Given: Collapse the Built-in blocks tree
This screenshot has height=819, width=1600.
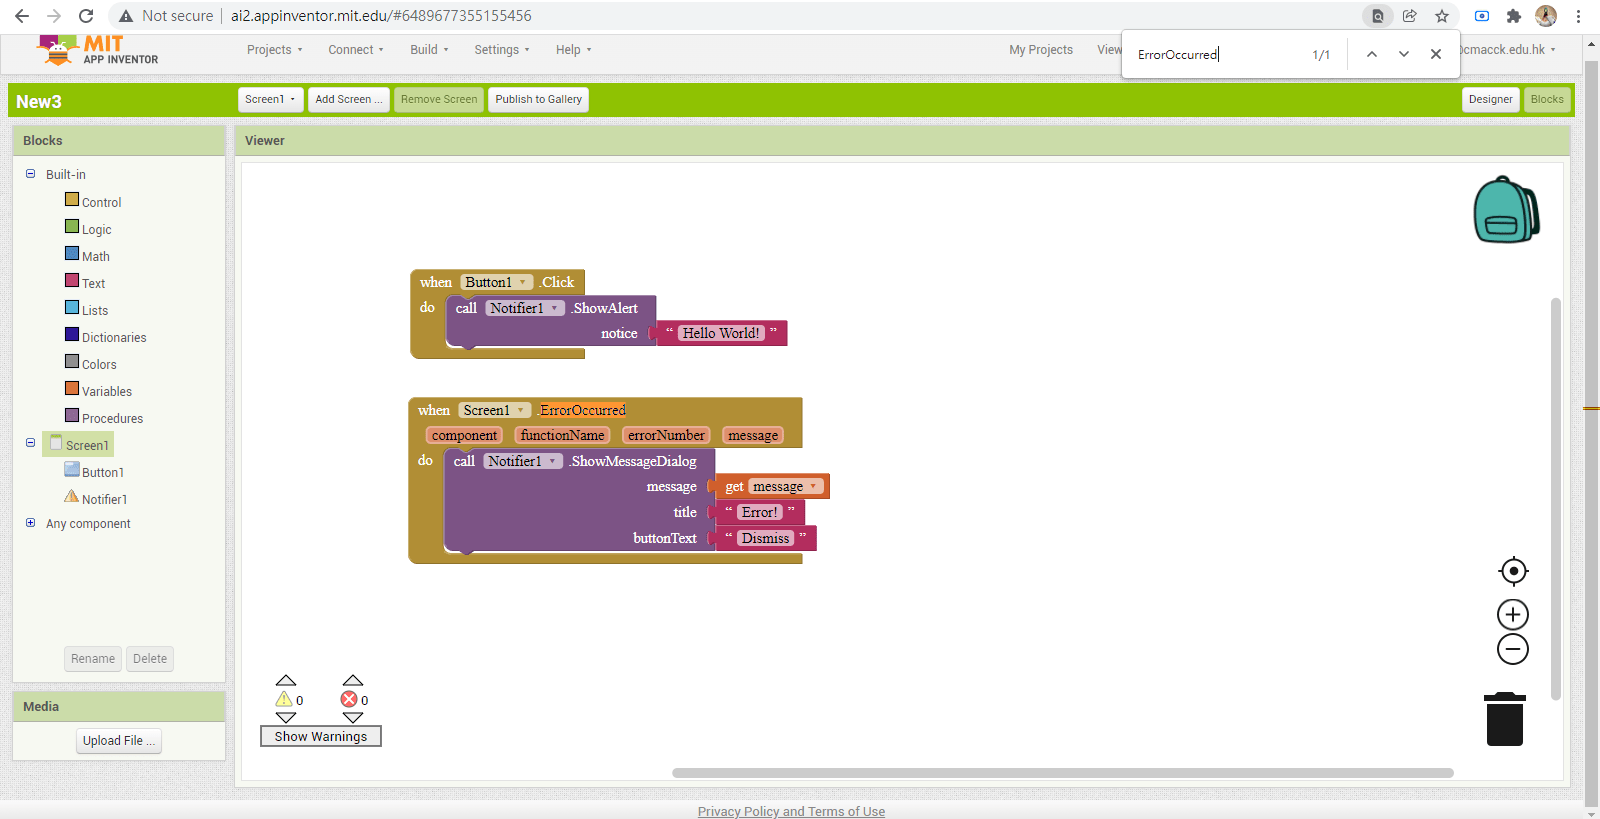Looking at the screenshot, I should click(30, 174).
